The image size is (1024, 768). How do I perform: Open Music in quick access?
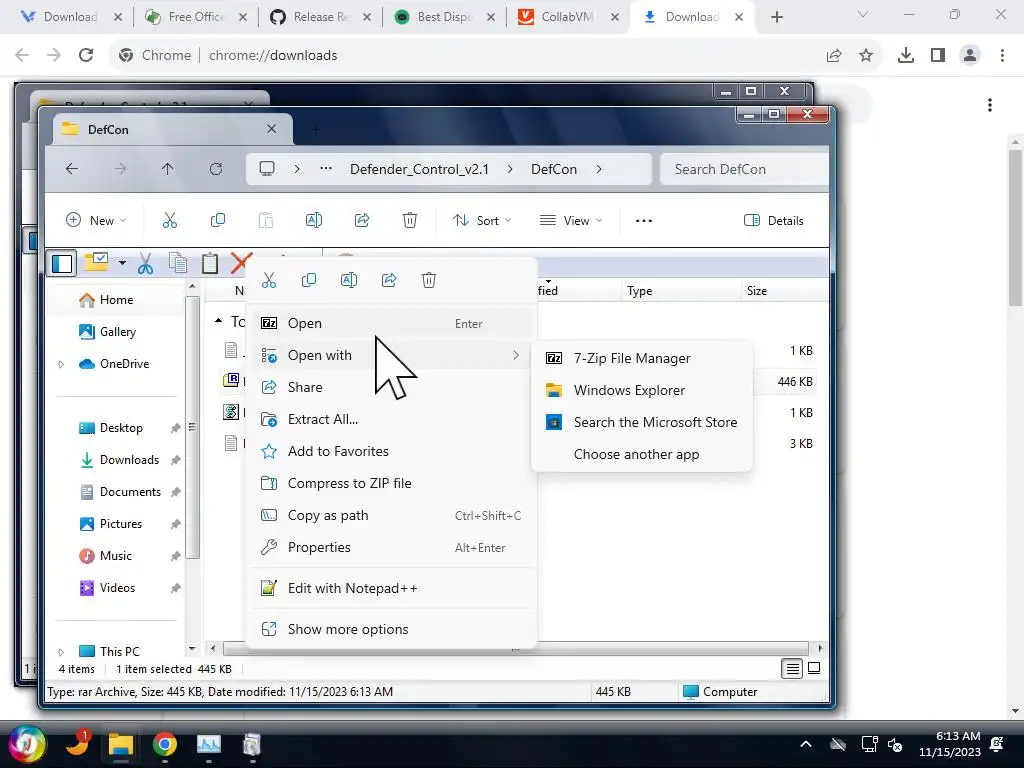pyautogui.click(x=105, y=556)
